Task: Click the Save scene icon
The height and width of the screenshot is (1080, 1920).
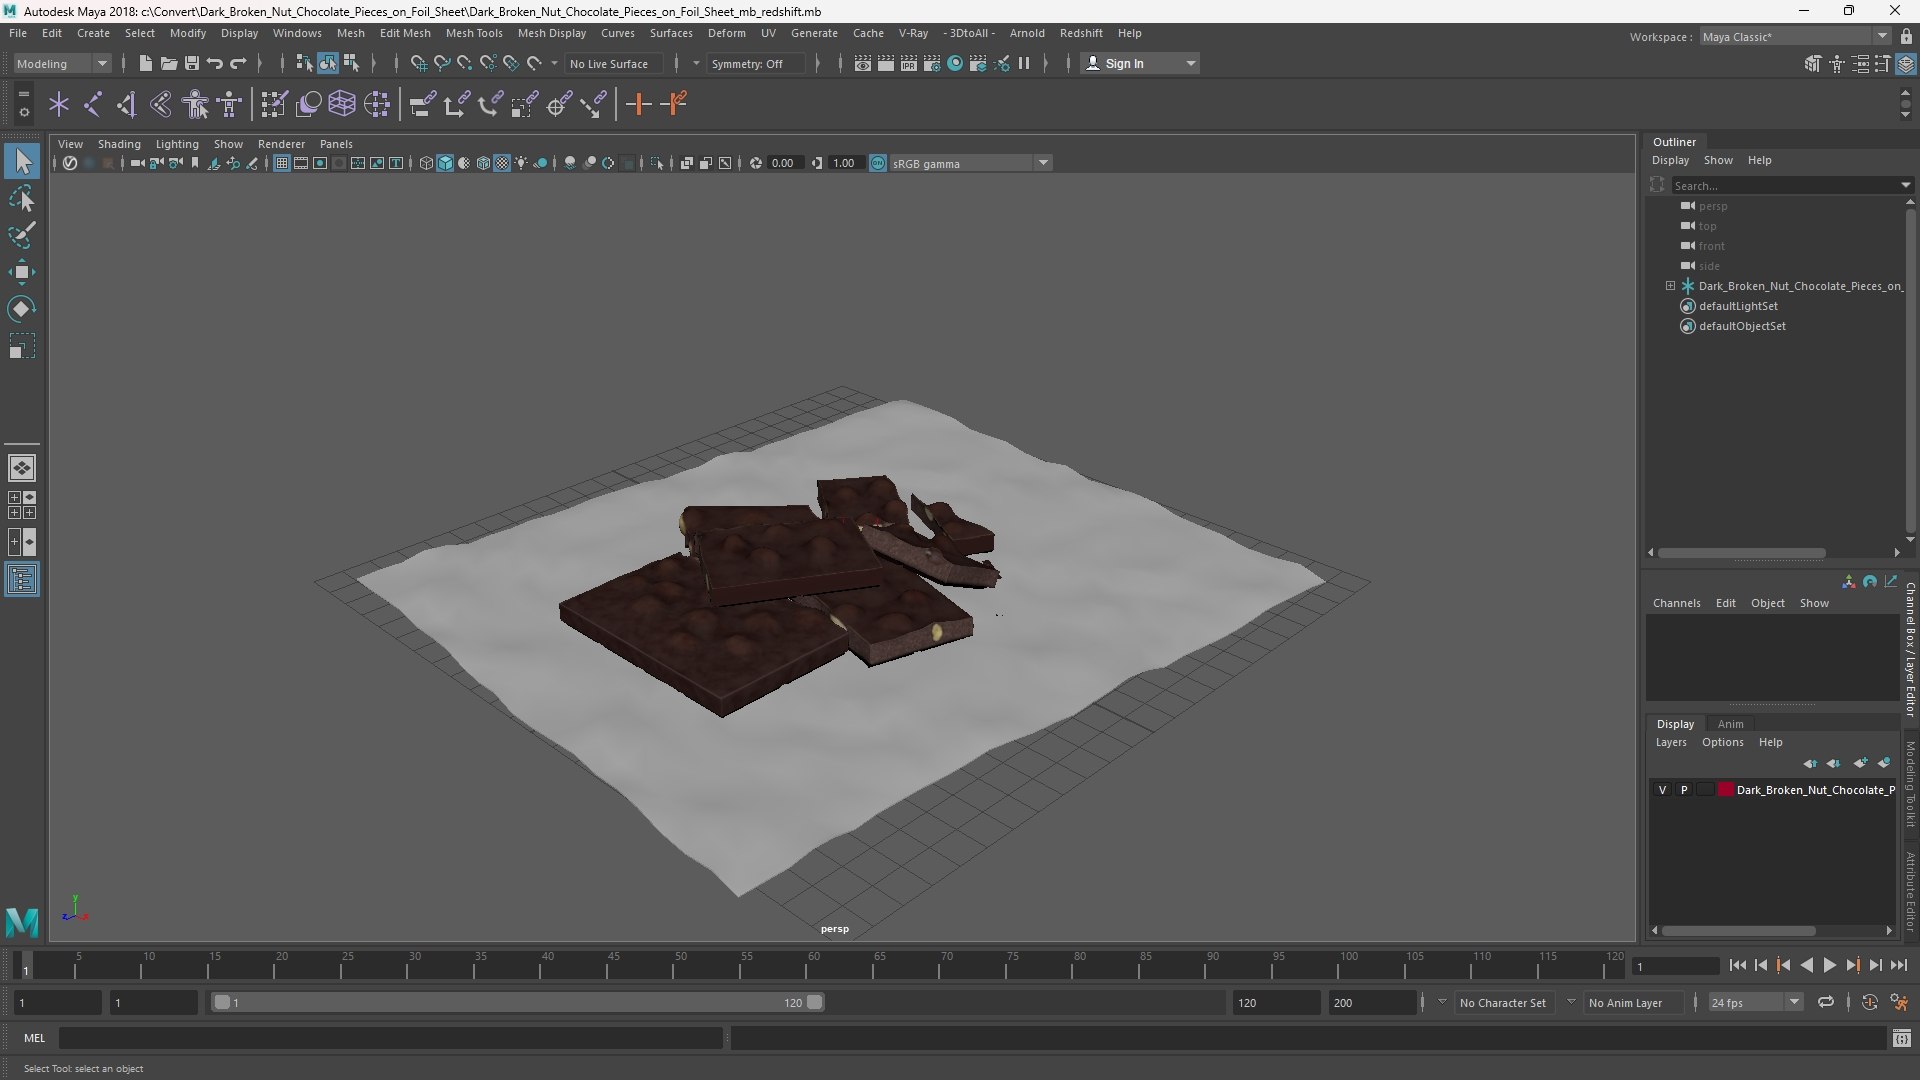Action: point(192,63)
